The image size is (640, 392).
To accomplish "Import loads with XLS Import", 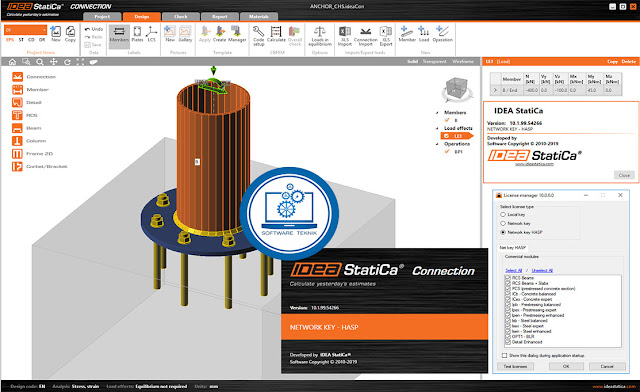I will click(344, 36).
